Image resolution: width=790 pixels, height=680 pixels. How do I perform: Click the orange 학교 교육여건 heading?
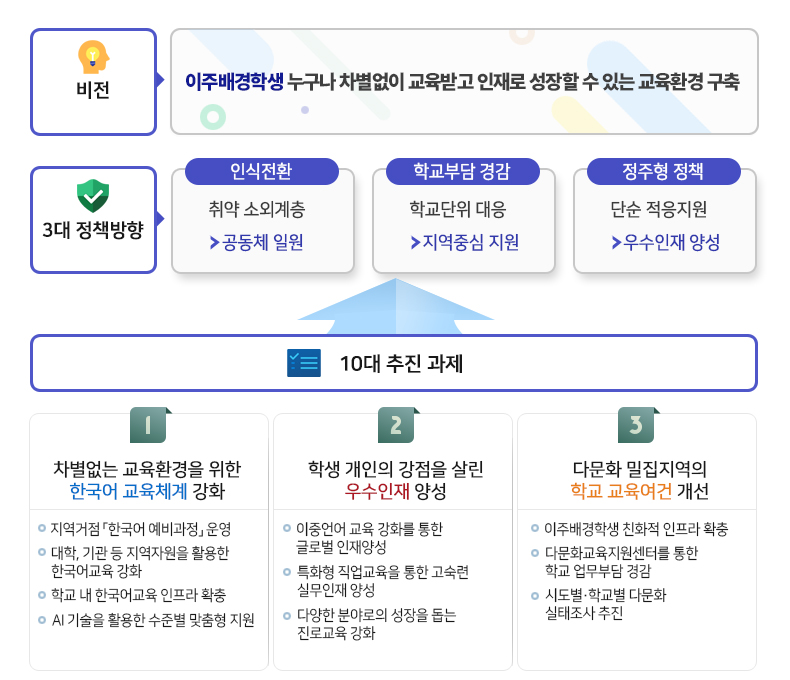coord(621,491)
